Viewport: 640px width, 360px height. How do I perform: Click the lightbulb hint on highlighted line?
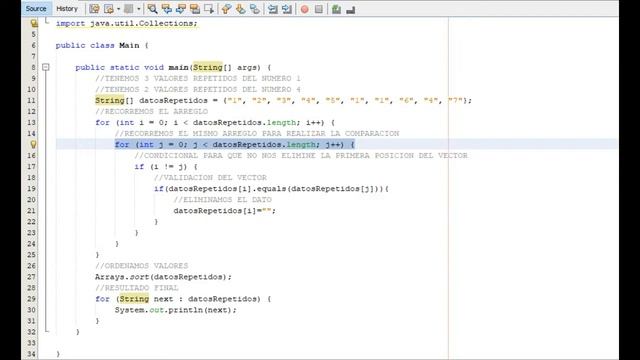[x=33, y=144]
